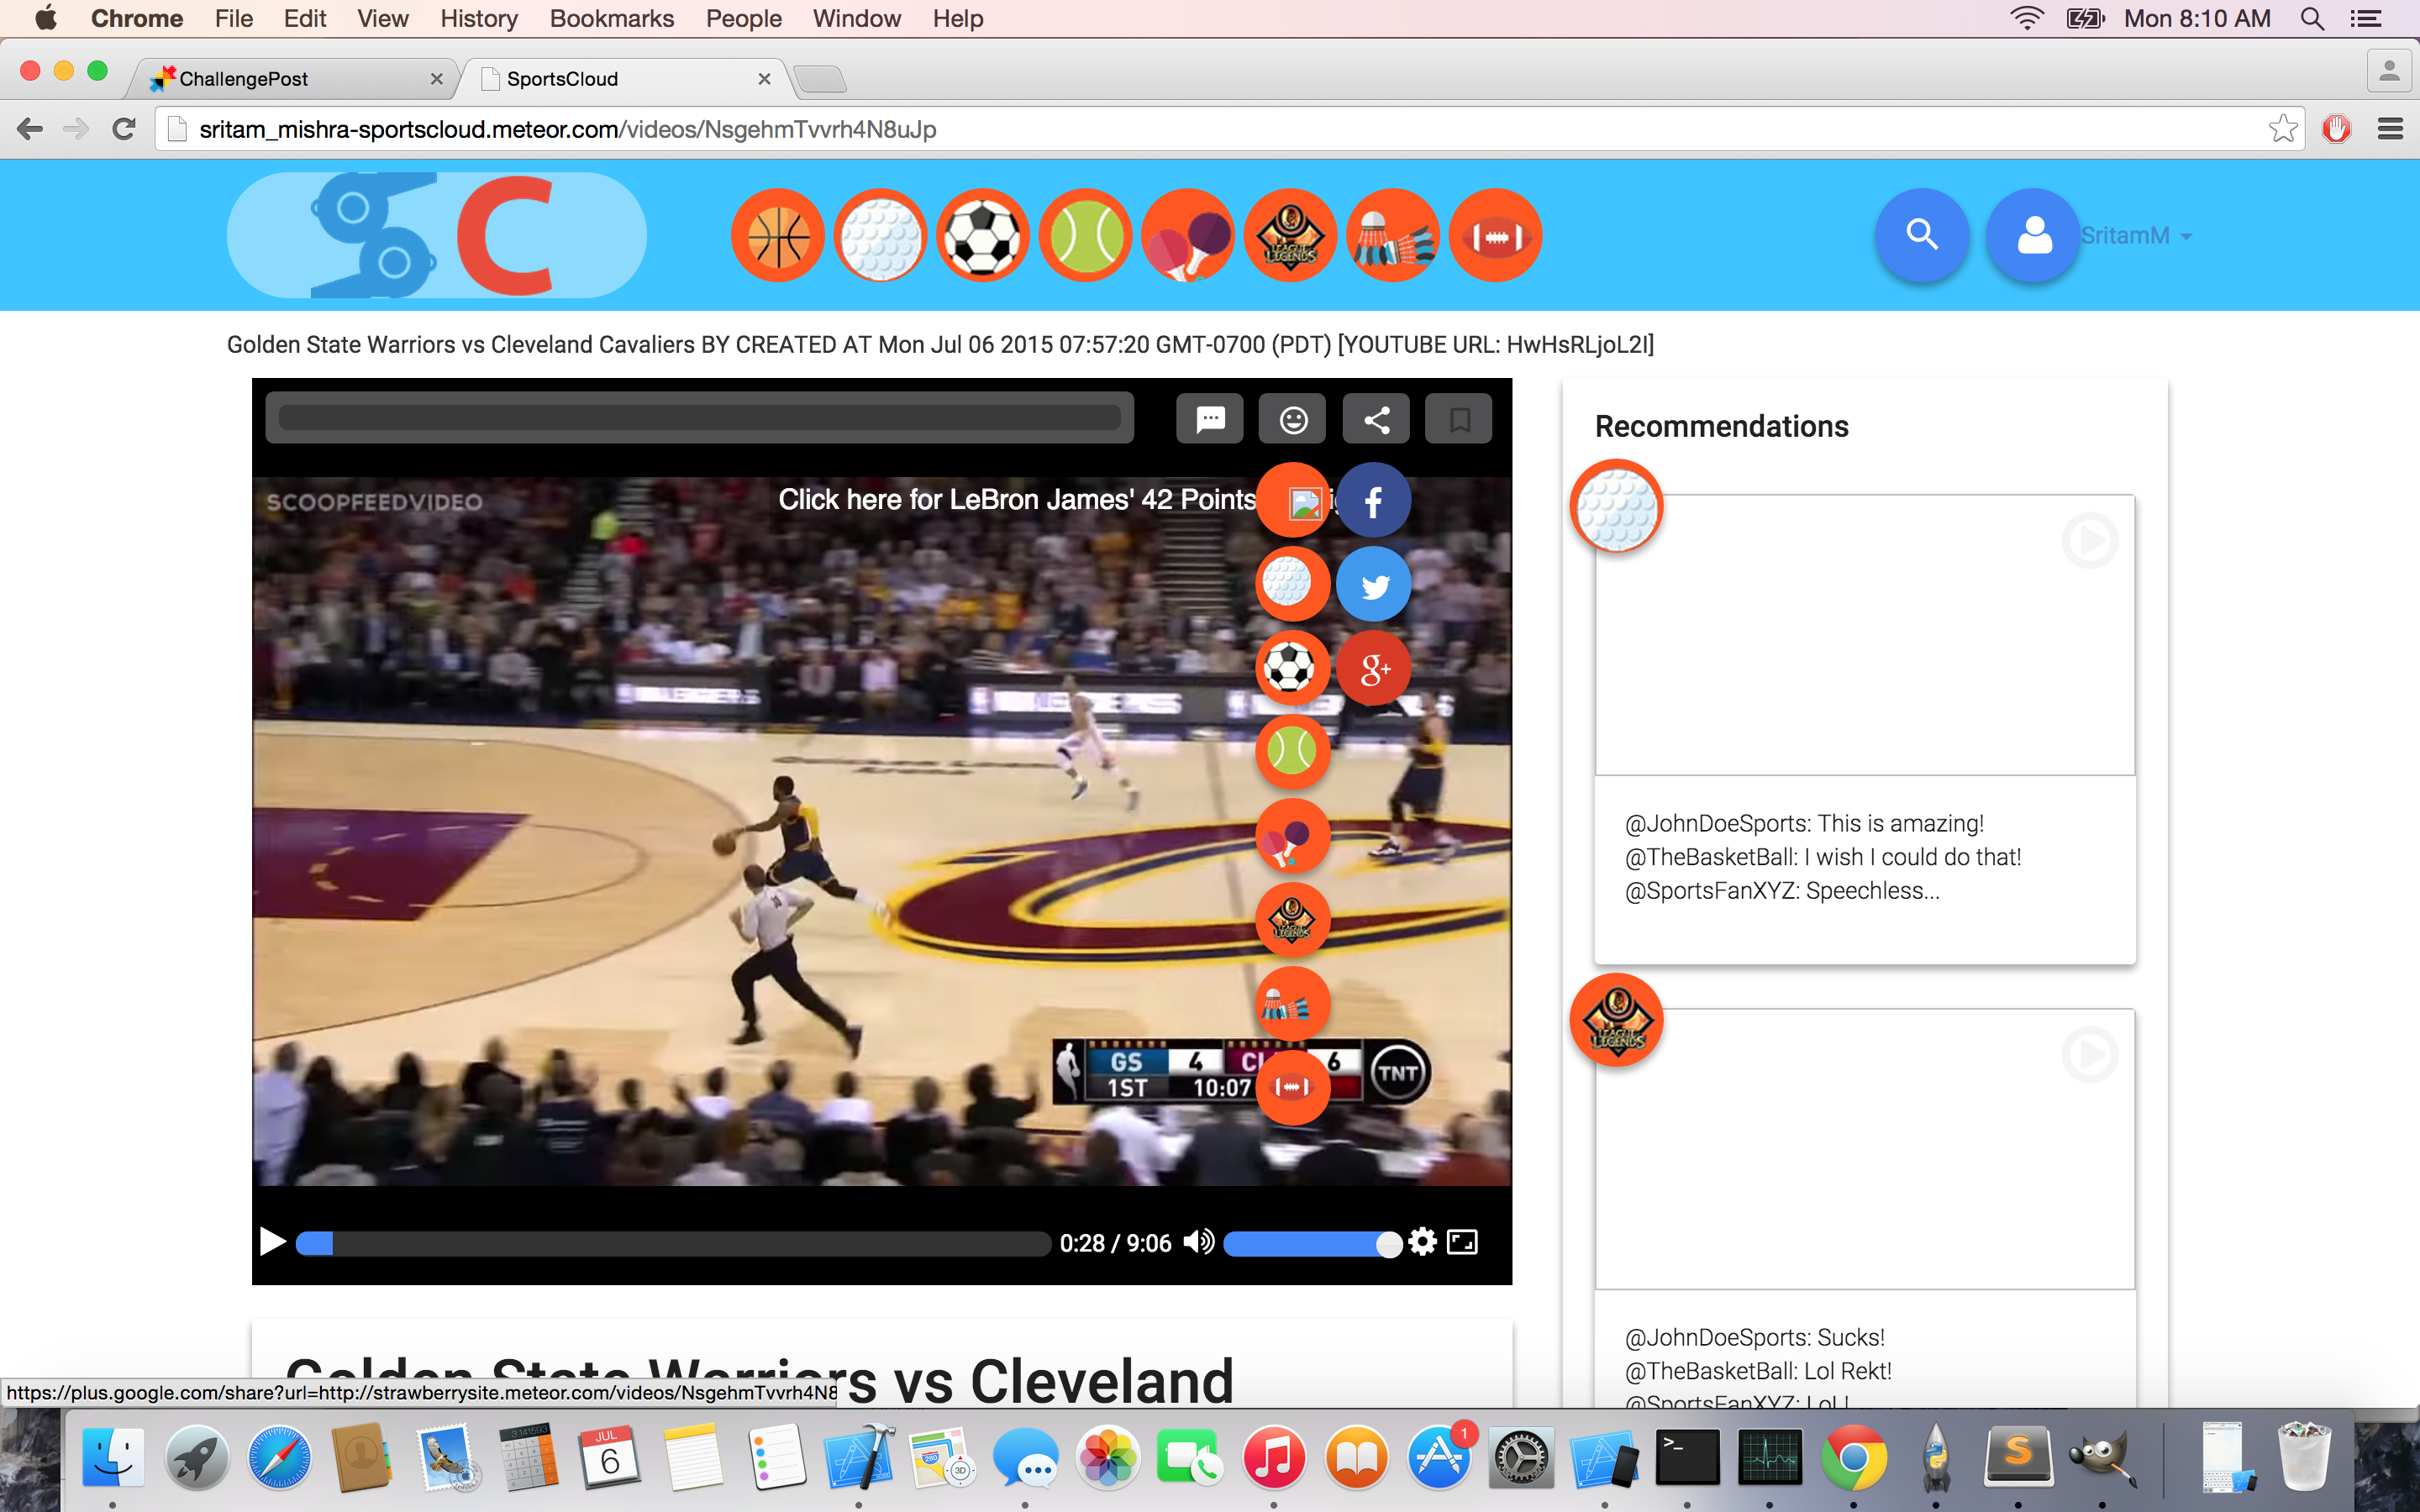2420x1512 pixels.
Task: Play the video
Action: click(x=272, y=1242)
